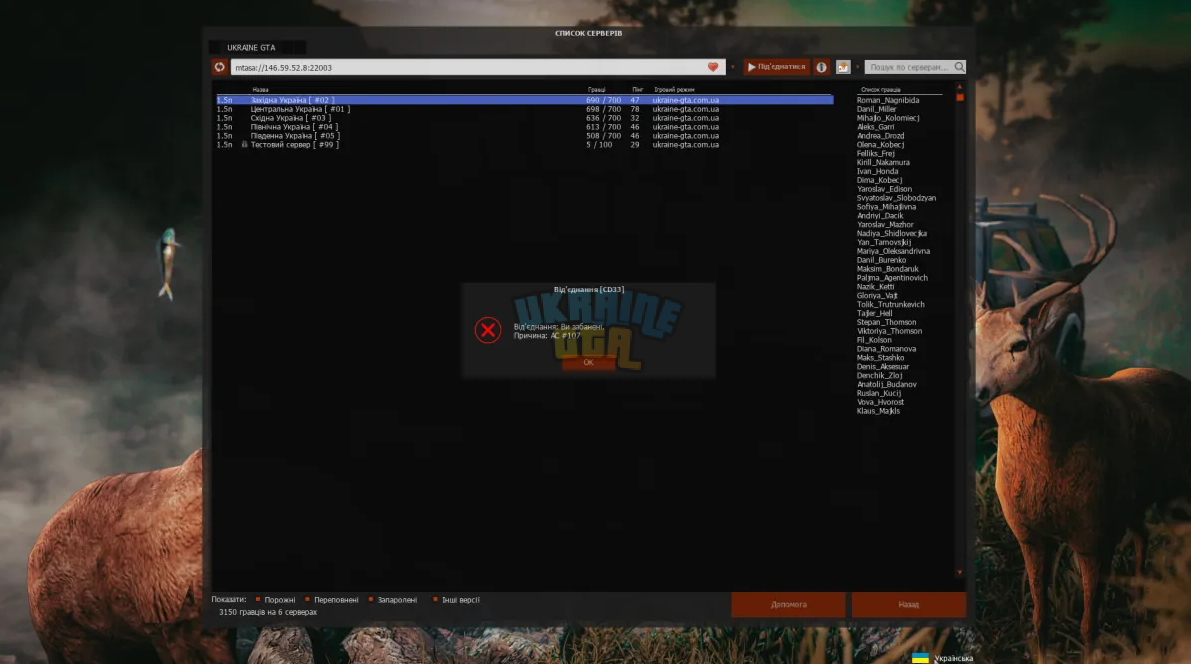This screenshot has height=664, width=1191.
Task: Click player Ivan_Honda in list
Action: click(877, 171)
